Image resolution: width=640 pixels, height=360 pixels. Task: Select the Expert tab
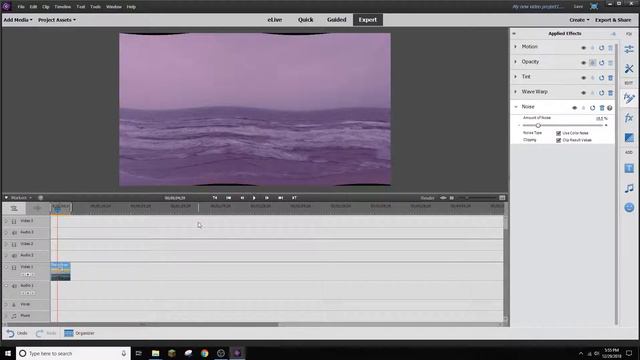[x=368, y=20]
